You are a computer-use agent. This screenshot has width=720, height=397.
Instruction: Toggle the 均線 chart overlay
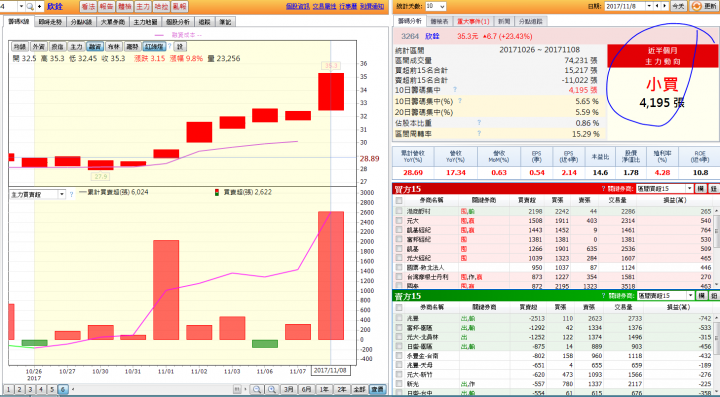pyautogui.click(x=20, y=47)
